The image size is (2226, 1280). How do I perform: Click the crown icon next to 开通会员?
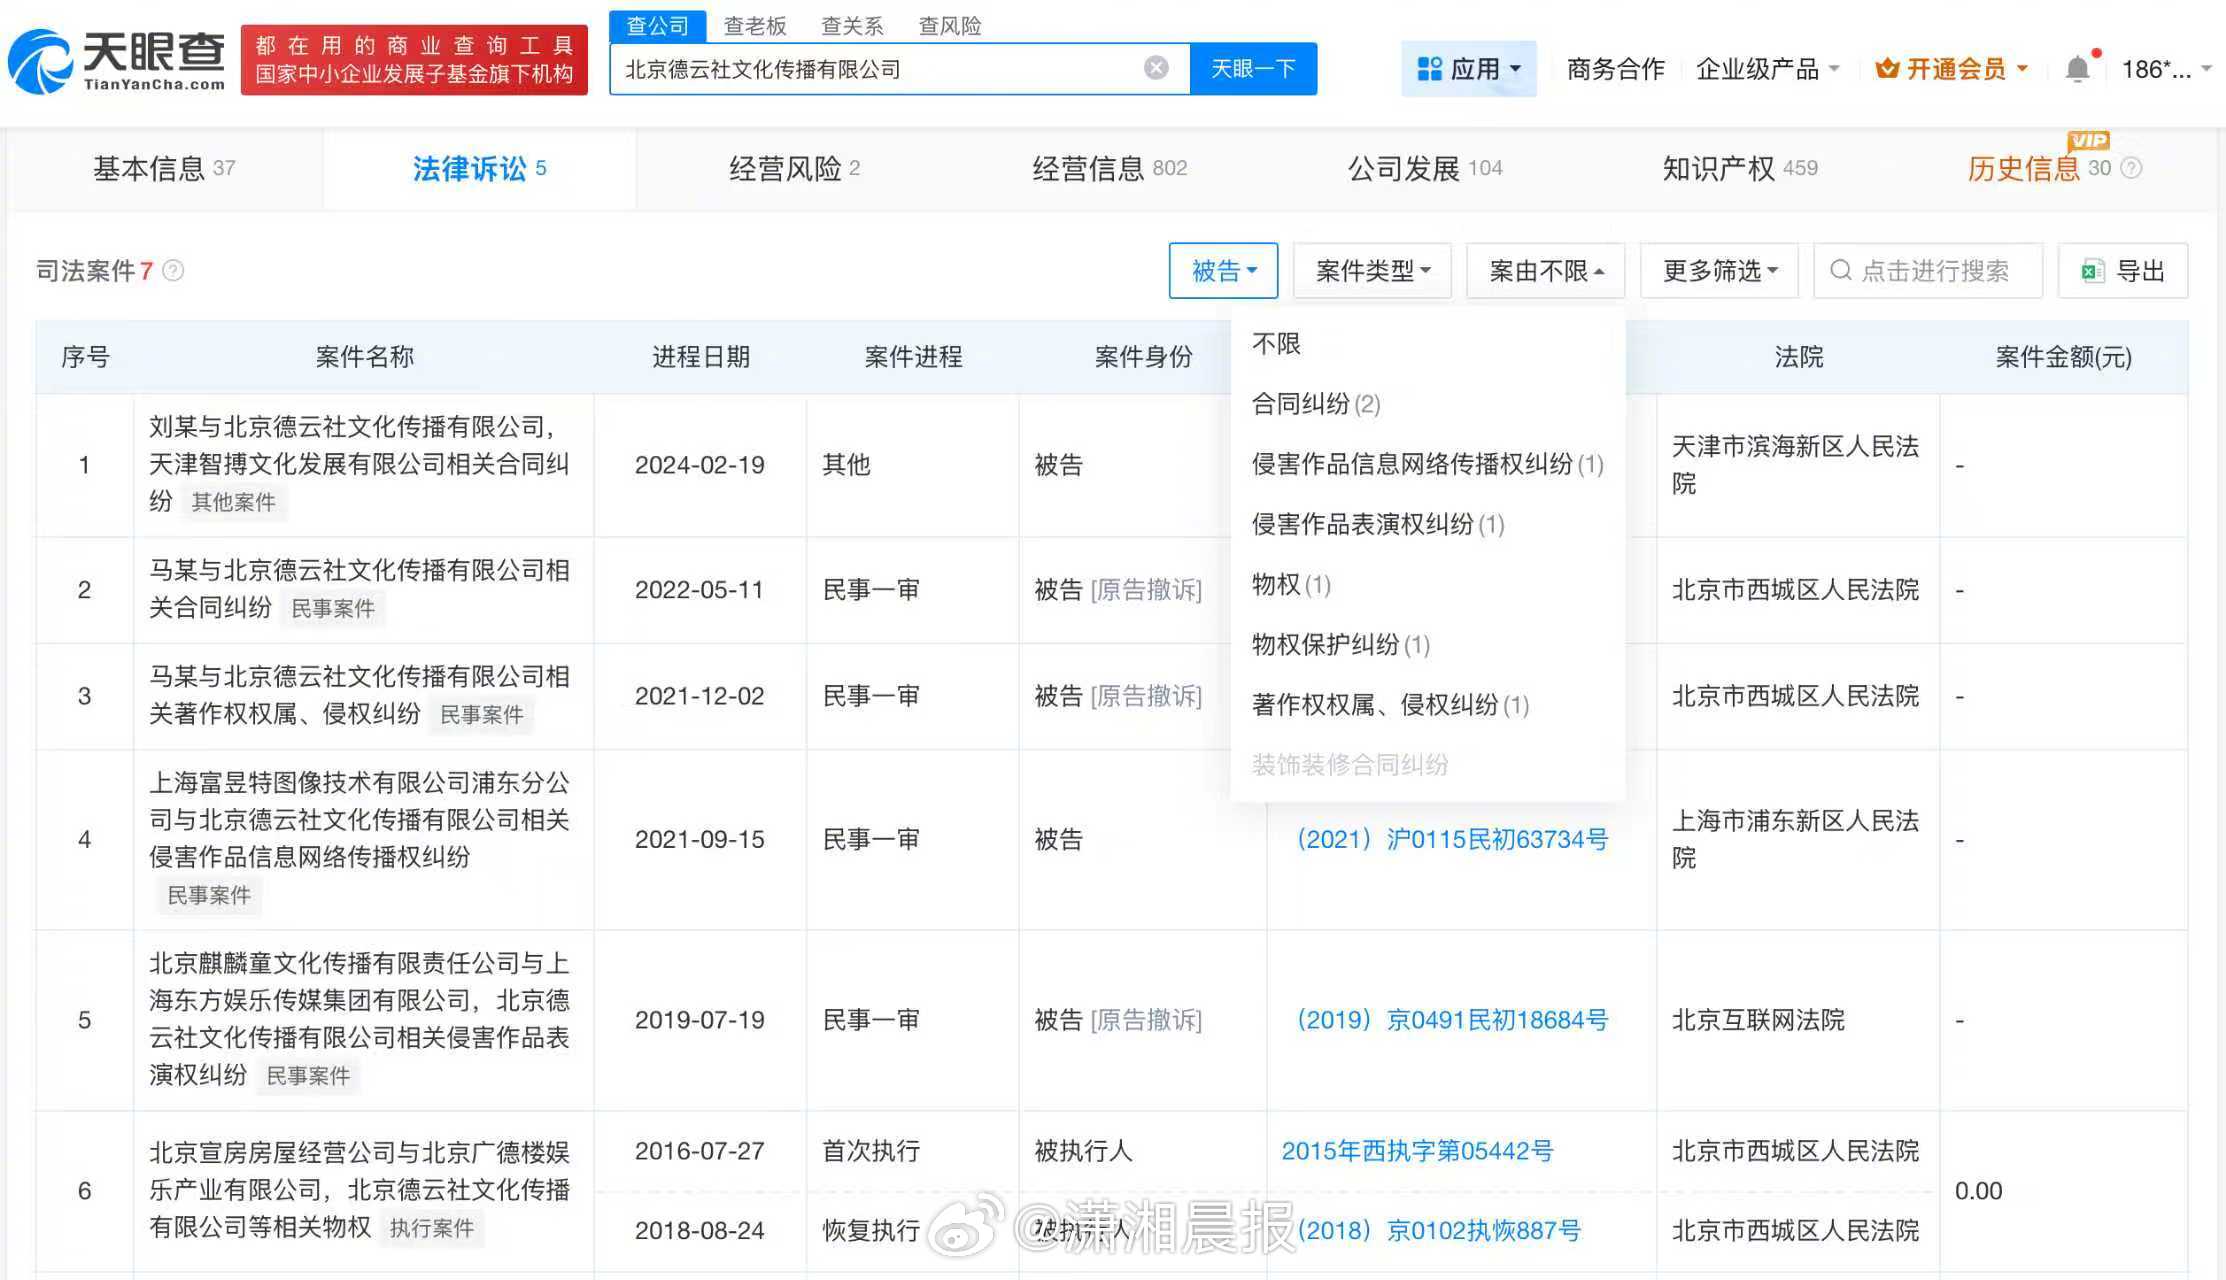[1886, 67]
